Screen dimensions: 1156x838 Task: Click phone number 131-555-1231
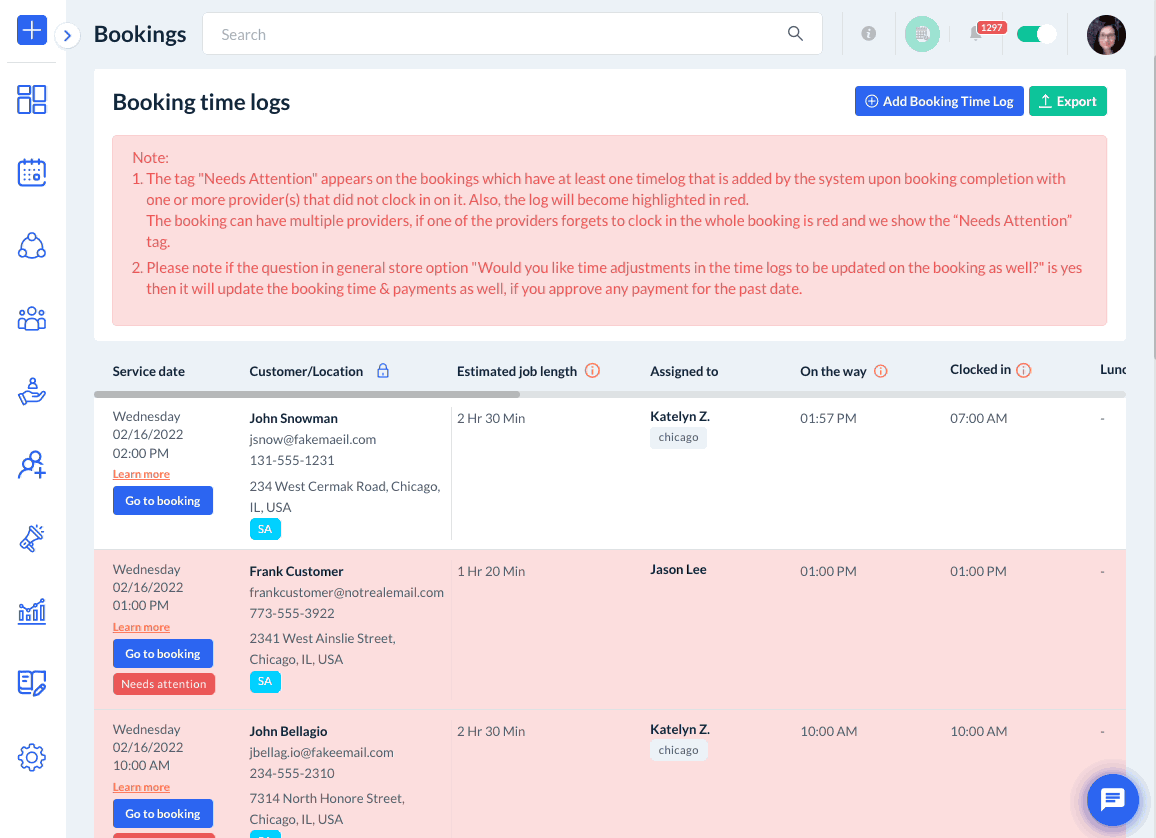[292, 460]
